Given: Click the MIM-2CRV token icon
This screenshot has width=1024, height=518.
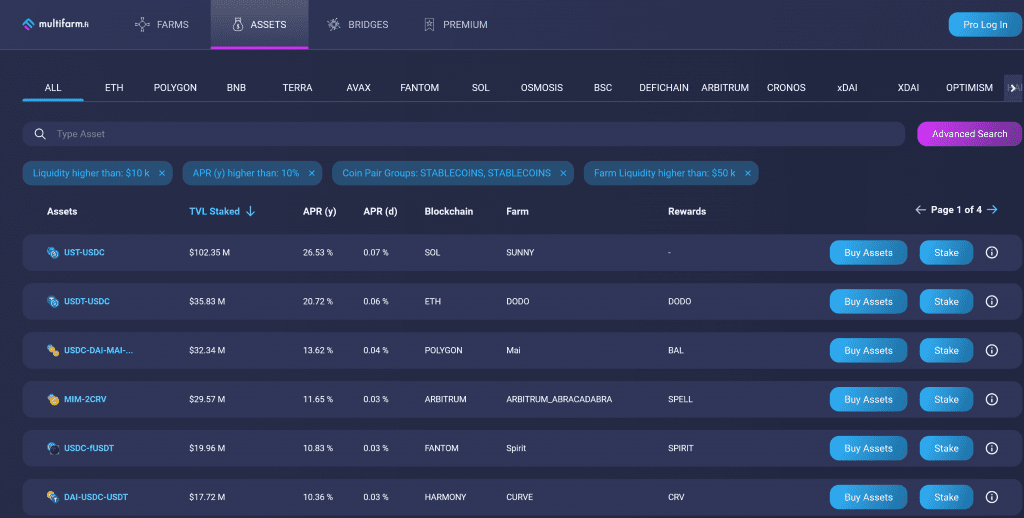Looking at the screenshot, I should click(x=53, y=400).
